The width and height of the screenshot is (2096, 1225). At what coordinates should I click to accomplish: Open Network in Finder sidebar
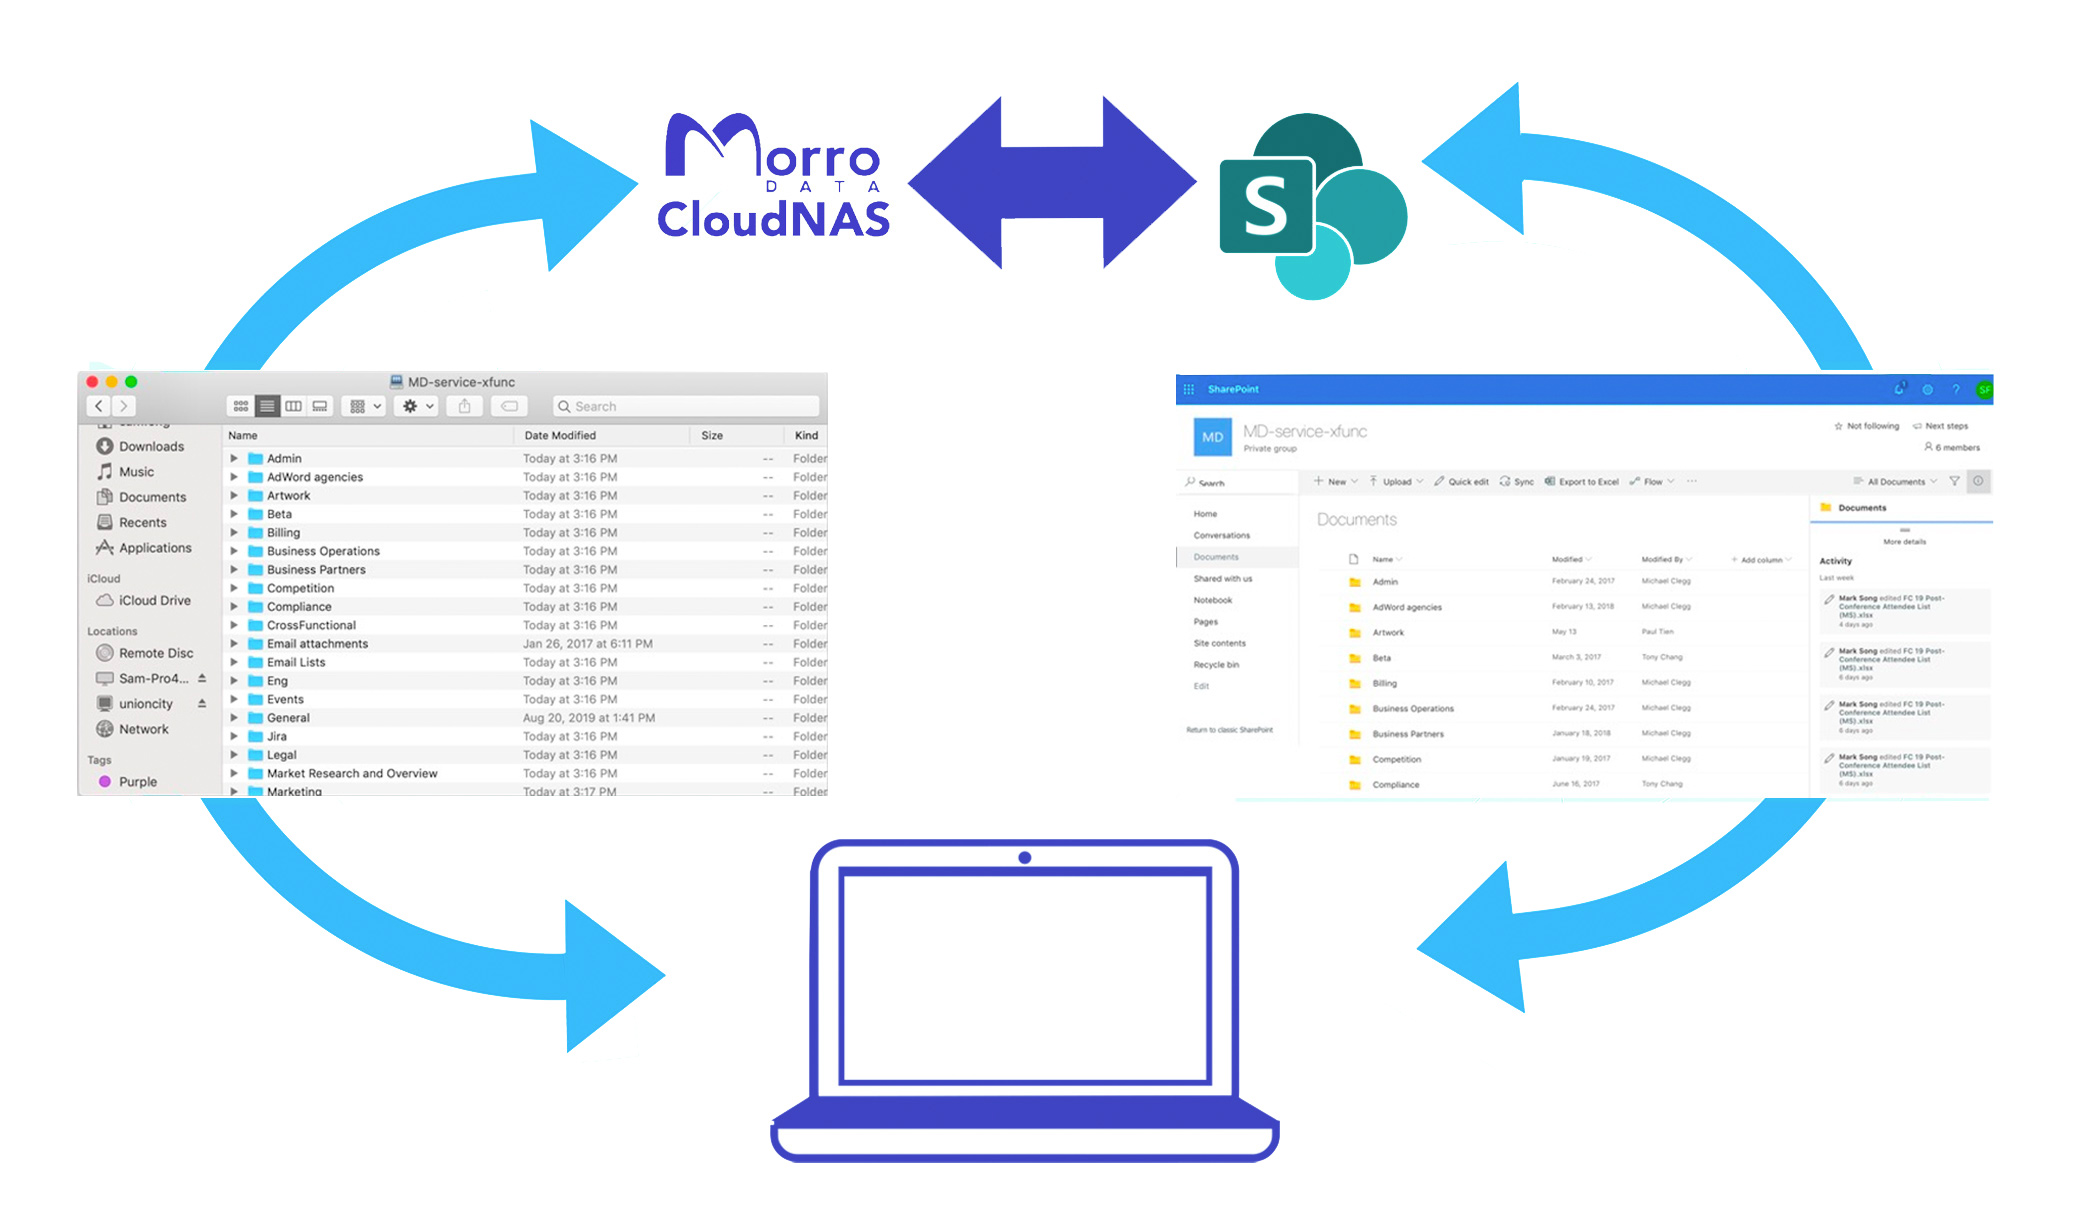(x=132, y=729)
